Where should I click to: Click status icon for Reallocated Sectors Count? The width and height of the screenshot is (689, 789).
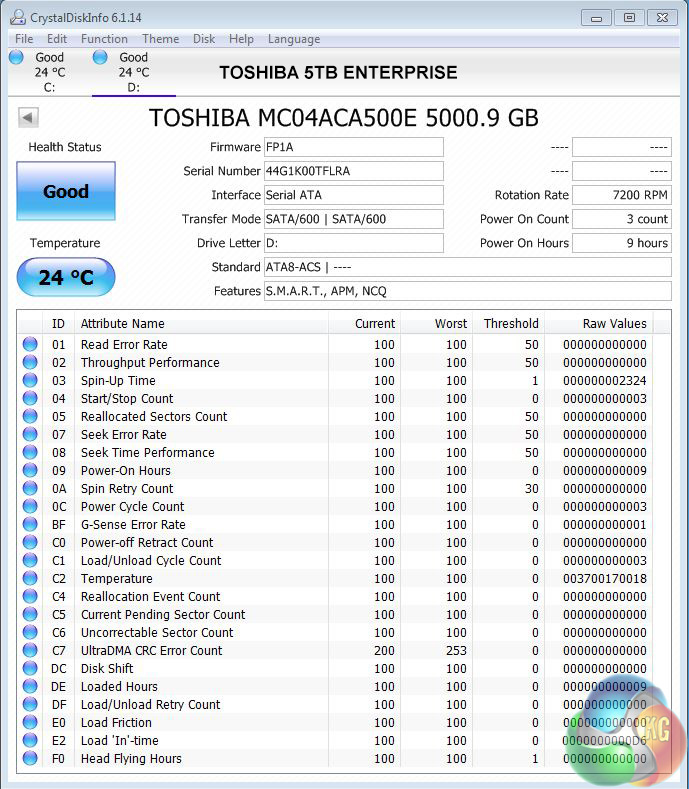30,416
